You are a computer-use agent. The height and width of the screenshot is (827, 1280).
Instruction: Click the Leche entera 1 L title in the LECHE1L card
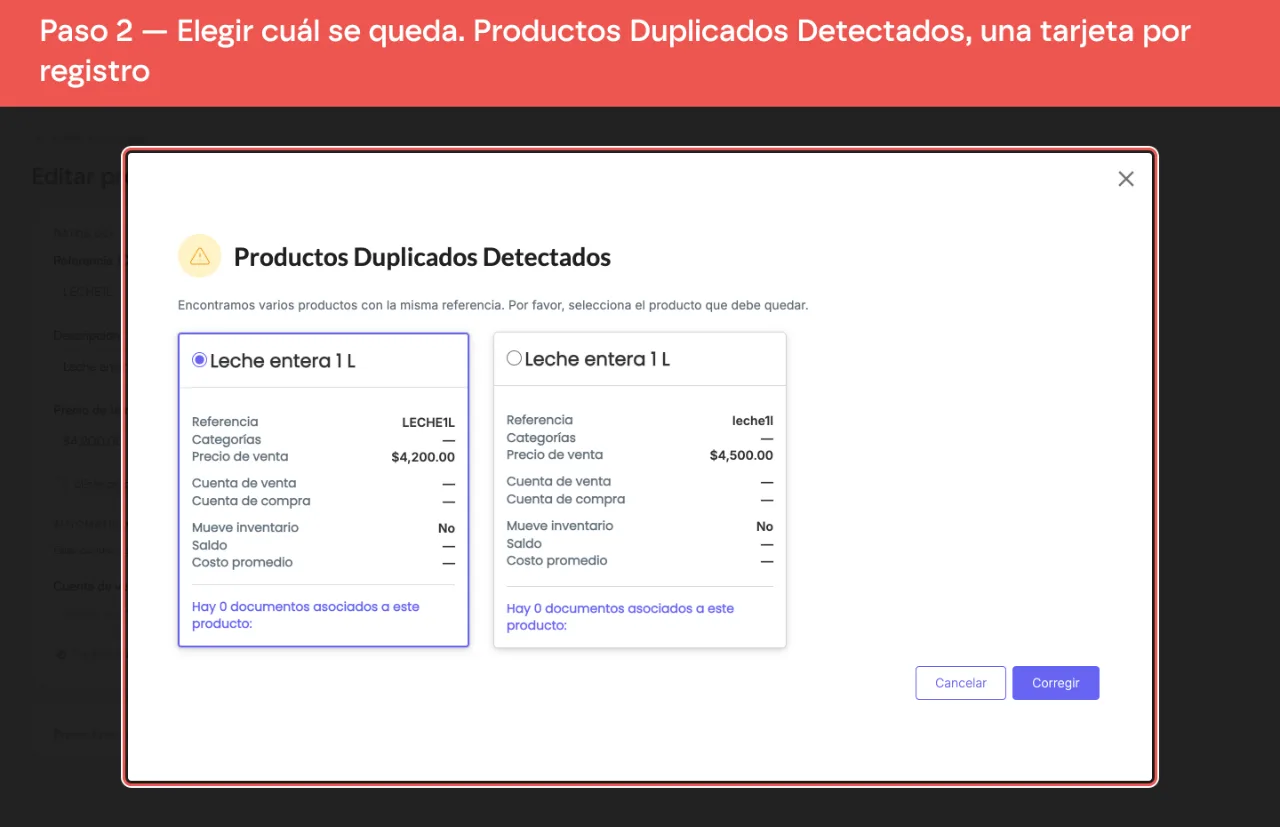pyautogui.click(x=283, y=361)
